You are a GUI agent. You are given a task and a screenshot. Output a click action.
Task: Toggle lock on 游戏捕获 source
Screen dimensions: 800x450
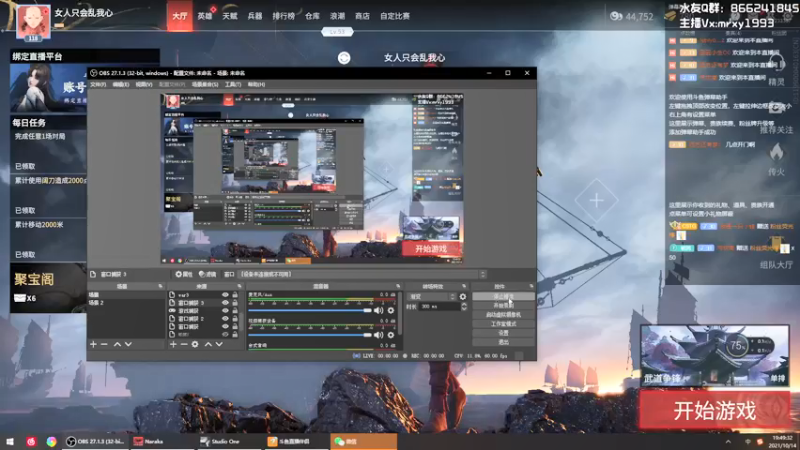[x=235, y=310]
